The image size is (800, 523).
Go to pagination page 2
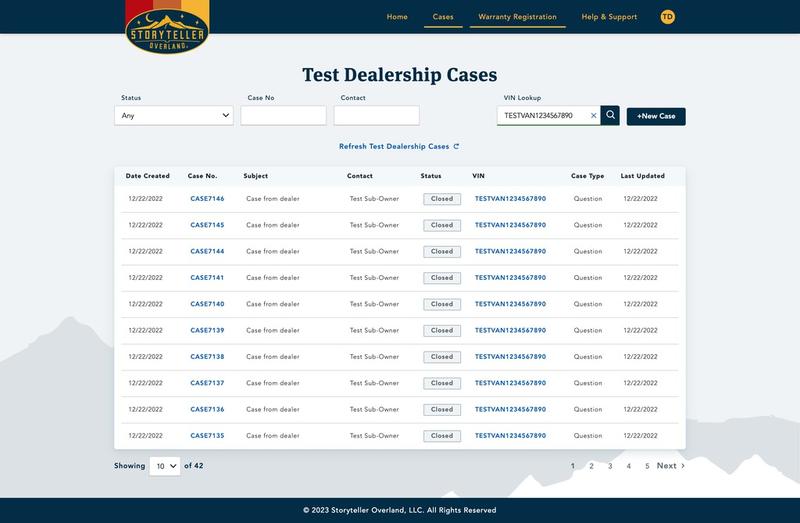click(x=591, y=466)
